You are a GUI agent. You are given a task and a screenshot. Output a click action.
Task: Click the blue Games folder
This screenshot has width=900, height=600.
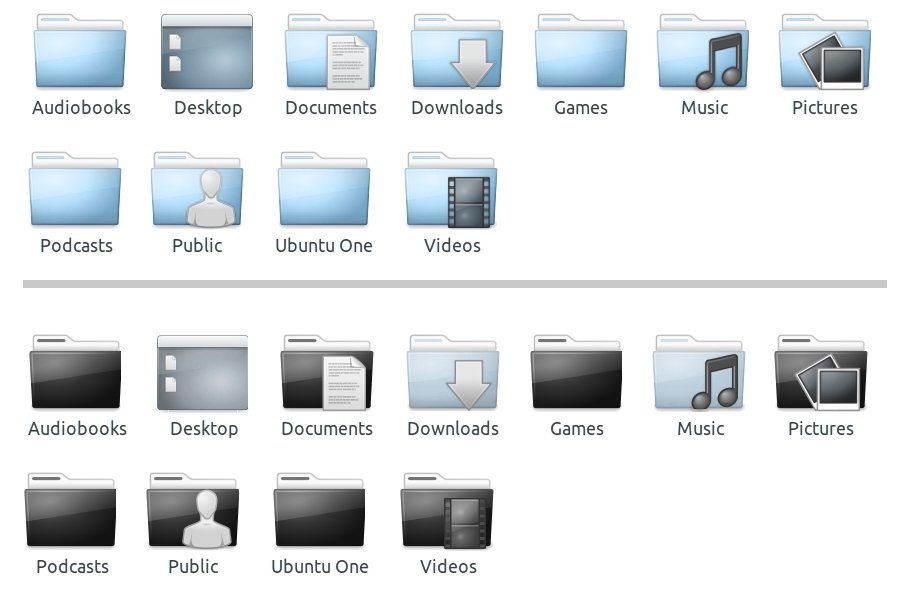pyautogui.click(x=581, y=53)
